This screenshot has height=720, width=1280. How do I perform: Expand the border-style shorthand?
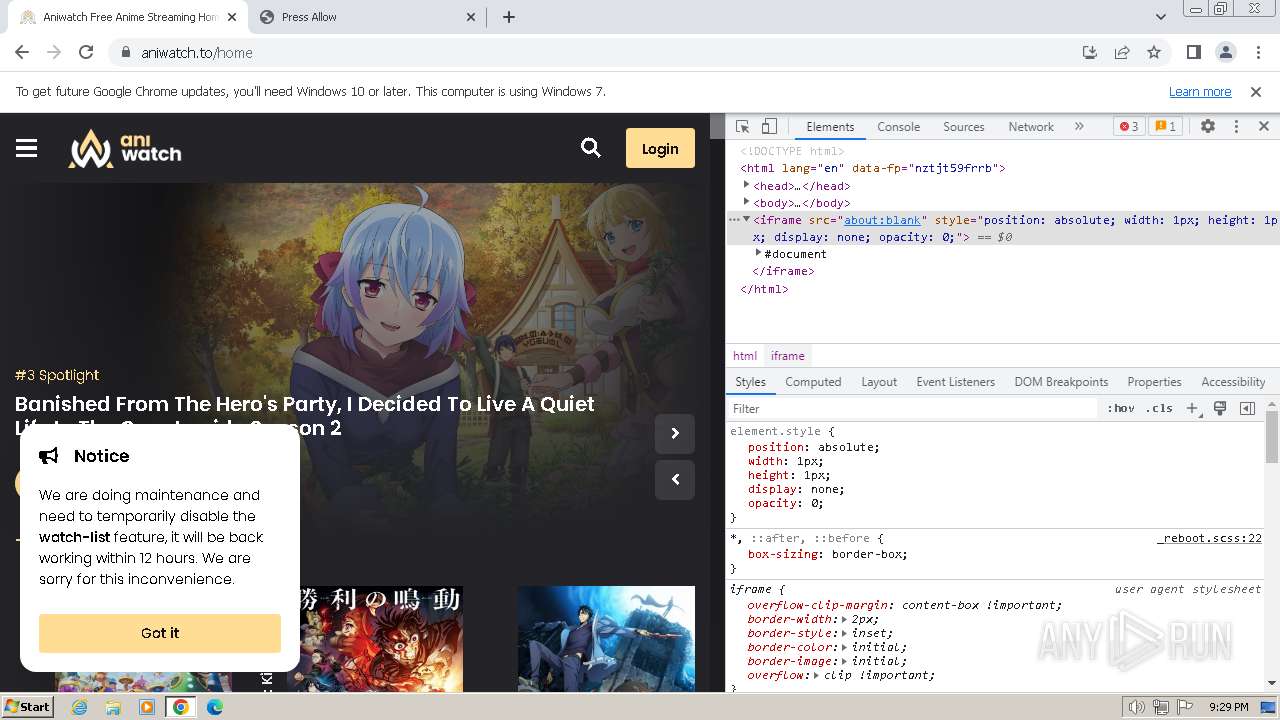[x=844, y=633]
